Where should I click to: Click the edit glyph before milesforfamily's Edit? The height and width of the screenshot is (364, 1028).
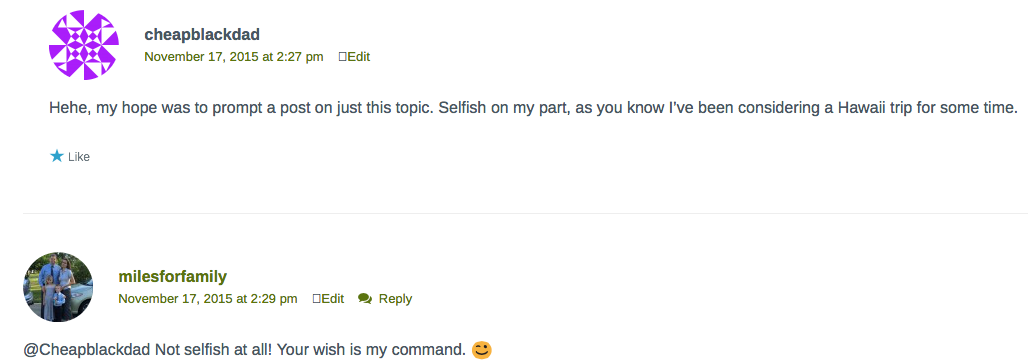pyautogui.click(x=317, y=299)
